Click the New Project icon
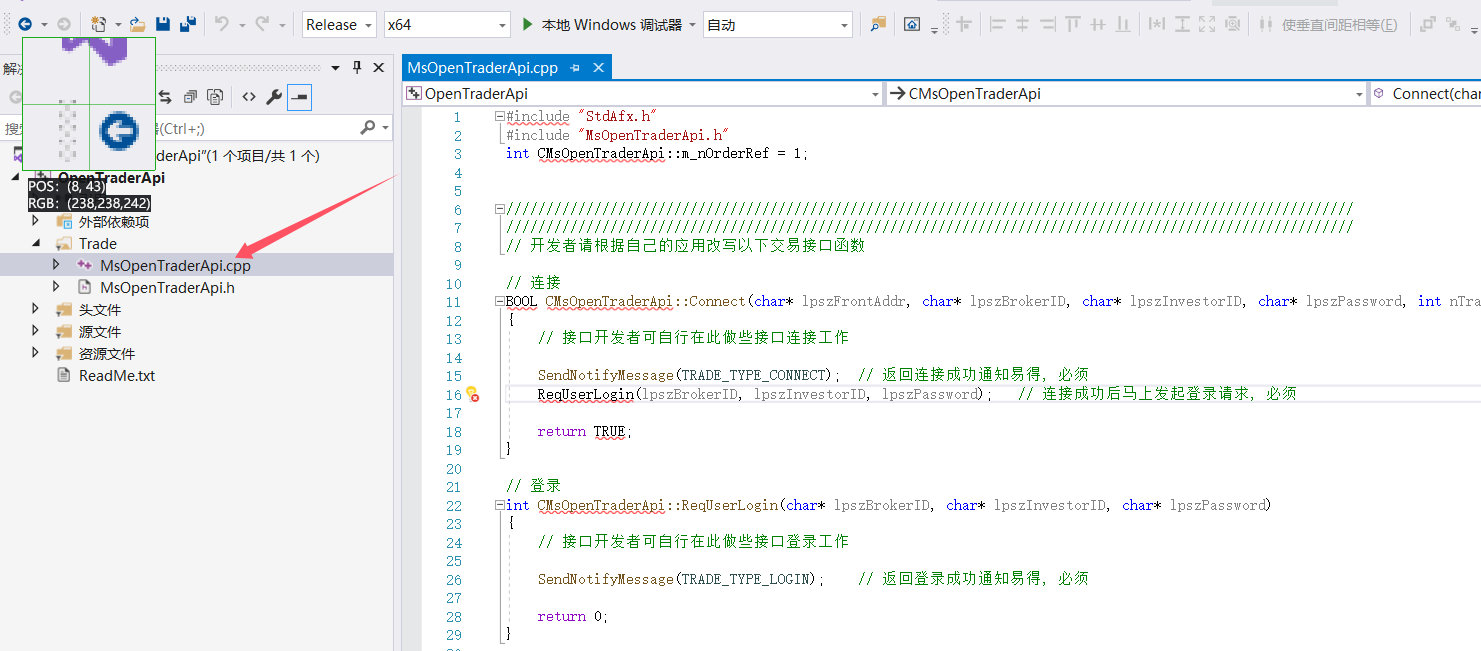This screenshot has height=651, width=1481. tap(98, 24)
